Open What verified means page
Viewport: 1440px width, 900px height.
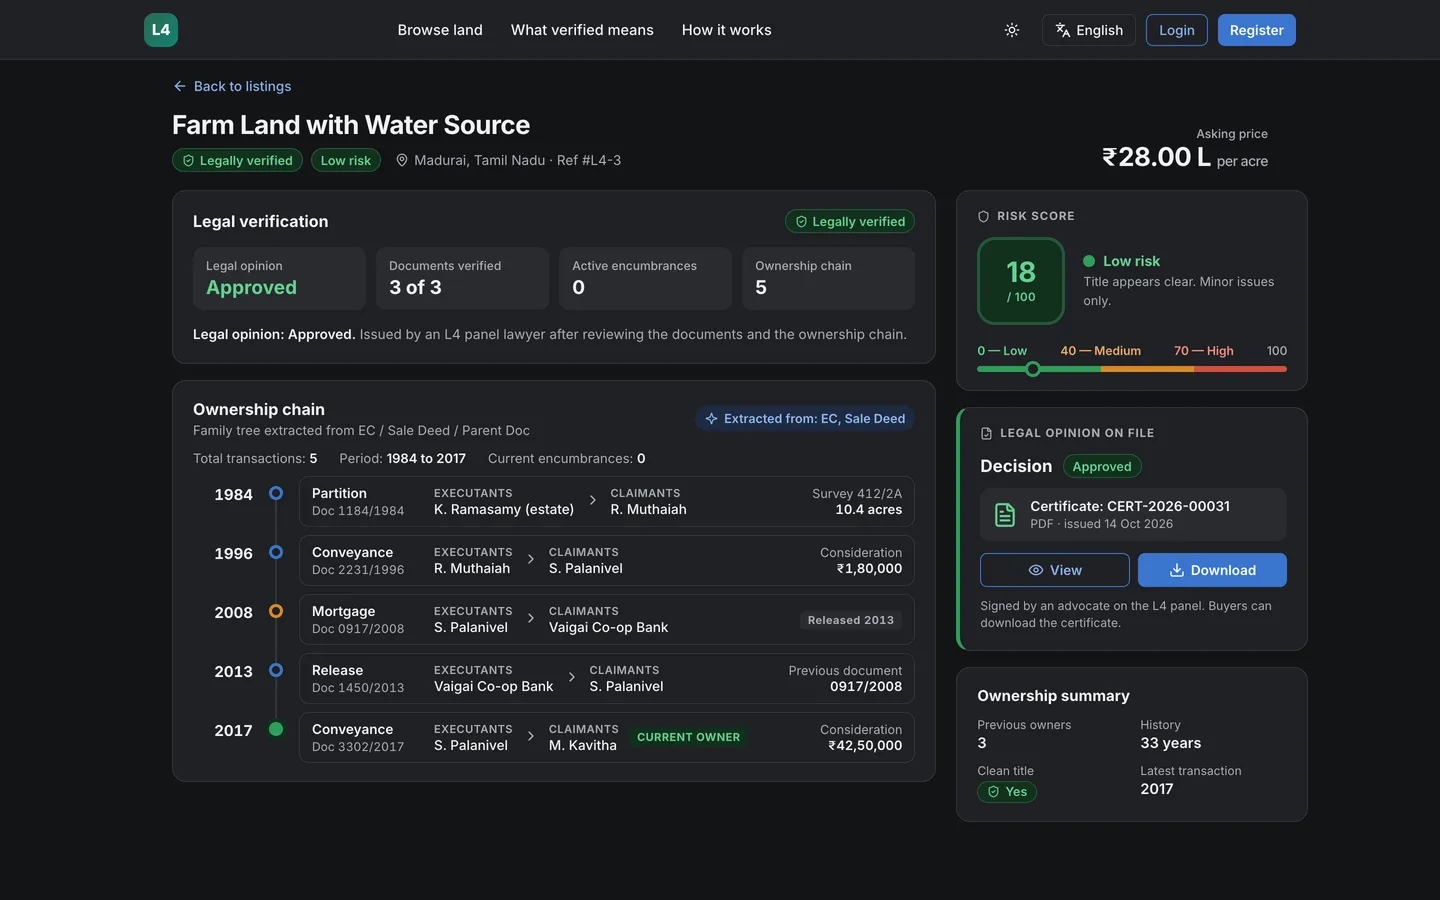coord(582,30)
